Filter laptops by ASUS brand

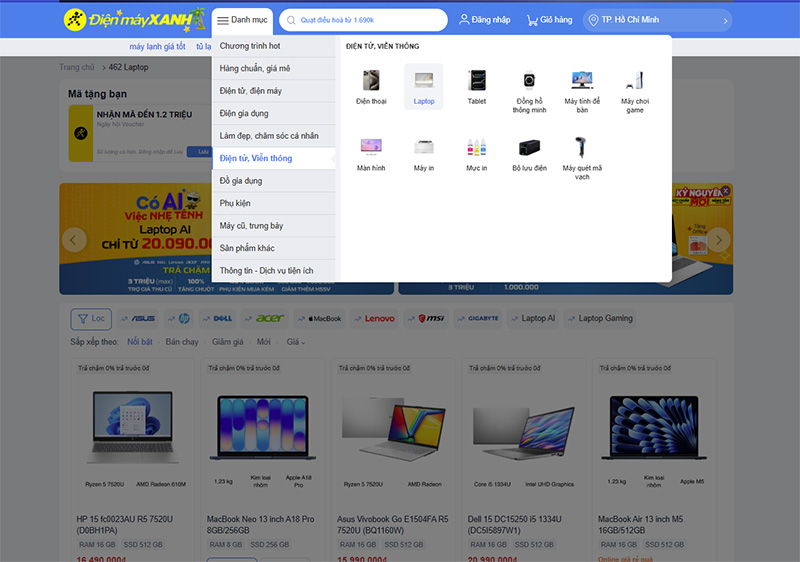tap(138, 318)
